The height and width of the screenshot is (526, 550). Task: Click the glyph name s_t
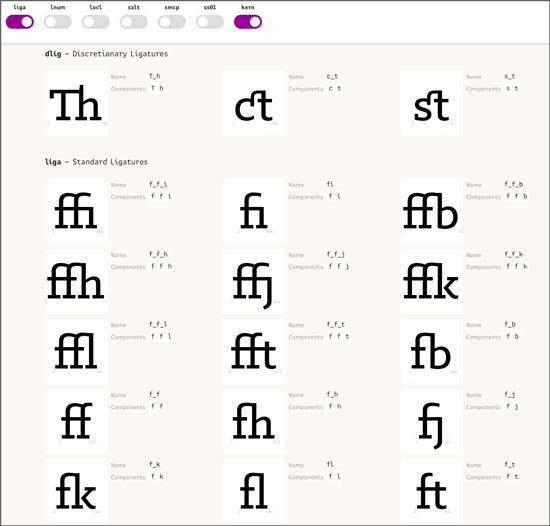pyautogui.click(x=510, y=76)
